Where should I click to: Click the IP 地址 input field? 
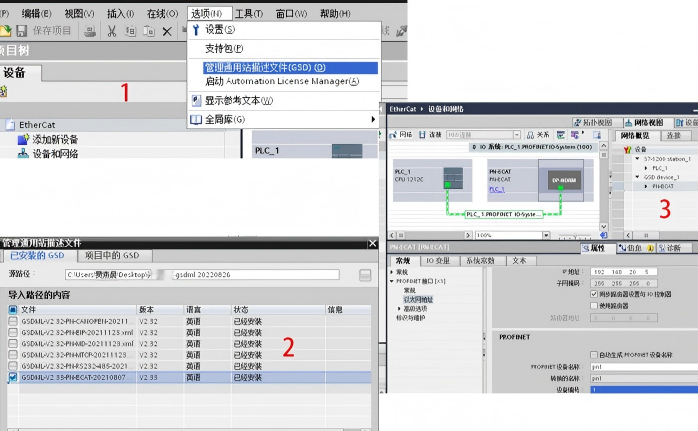pyautogui.click(x=624, y=272)
